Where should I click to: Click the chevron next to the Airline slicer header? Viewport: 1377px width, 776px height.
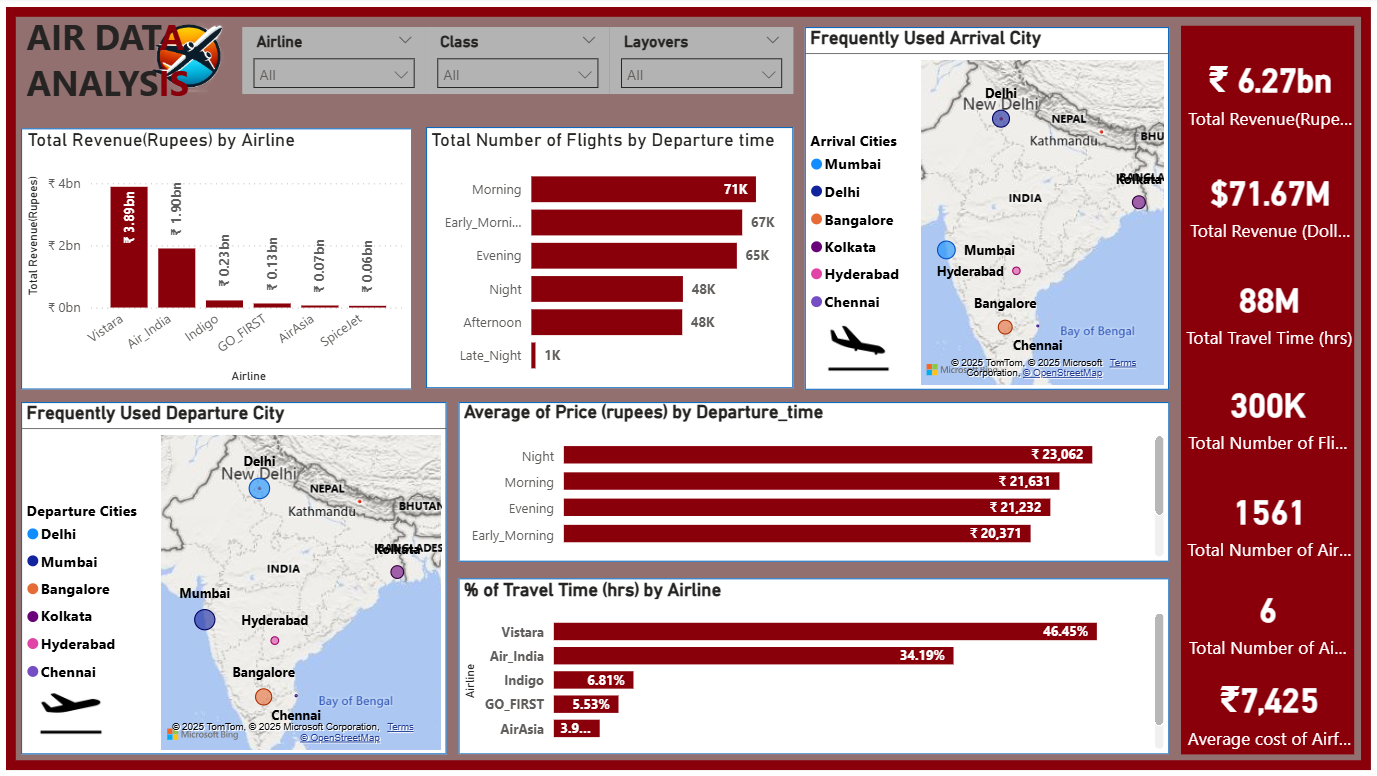[405, 41]
